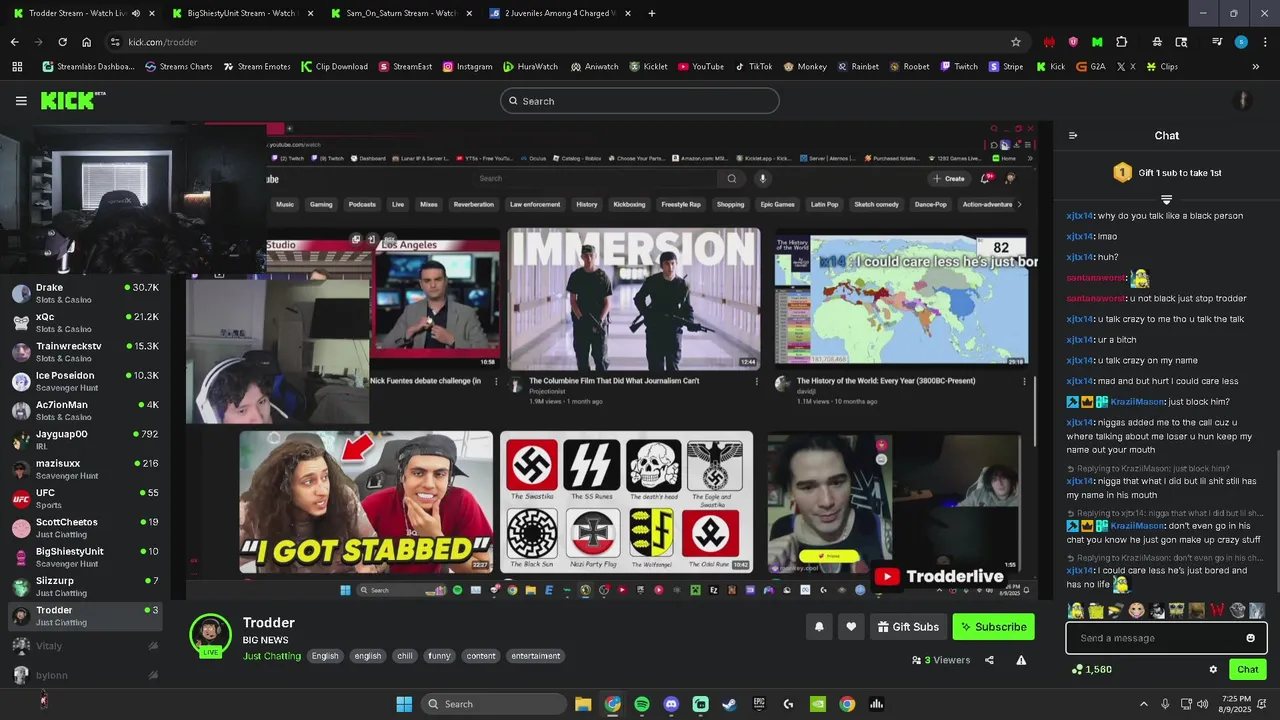Bookmark this page with the star icon
The height and width of the screenshot is (720, 1280).
(1016, 42)
